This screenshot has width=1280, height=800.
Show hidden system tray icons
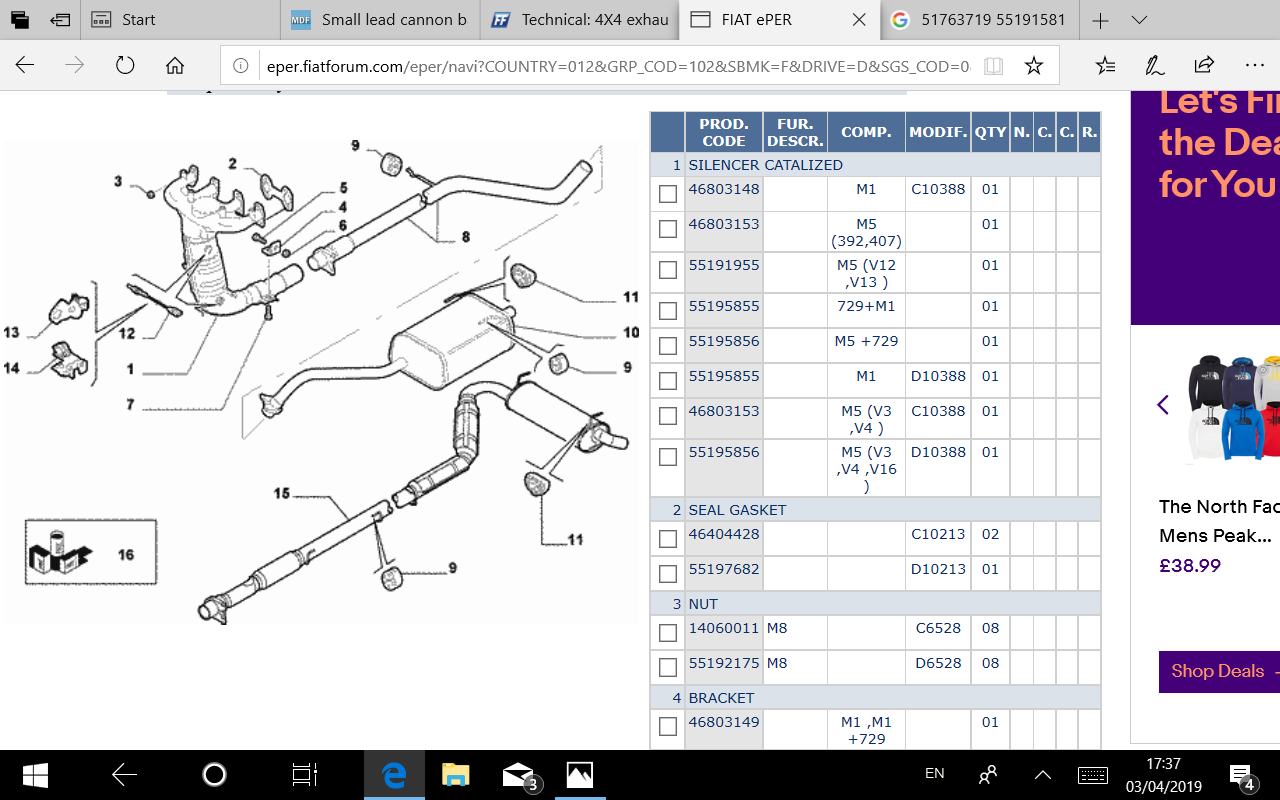tap(1043, 774)
